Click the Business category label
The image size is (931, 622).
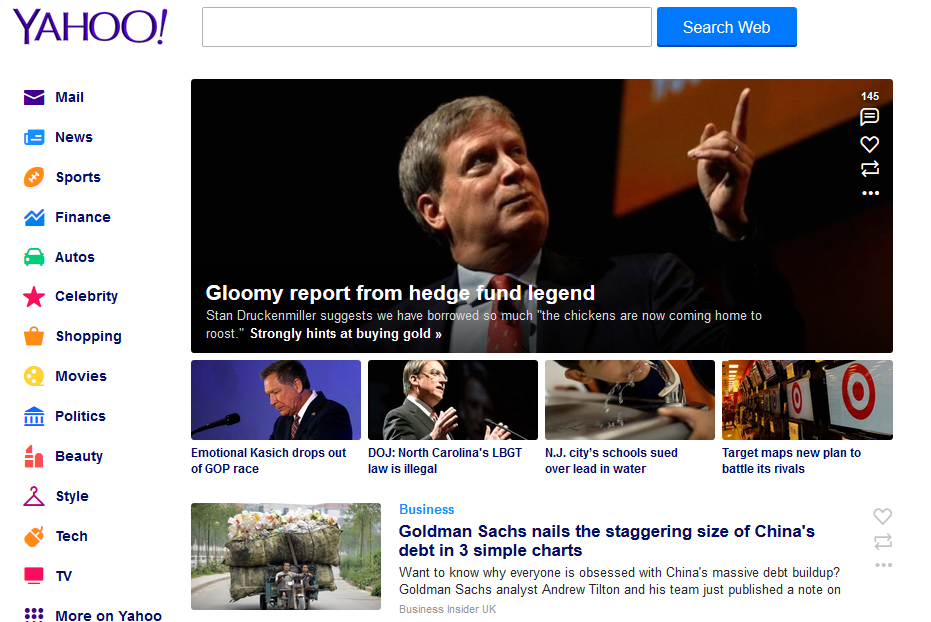tap(426, 510)
